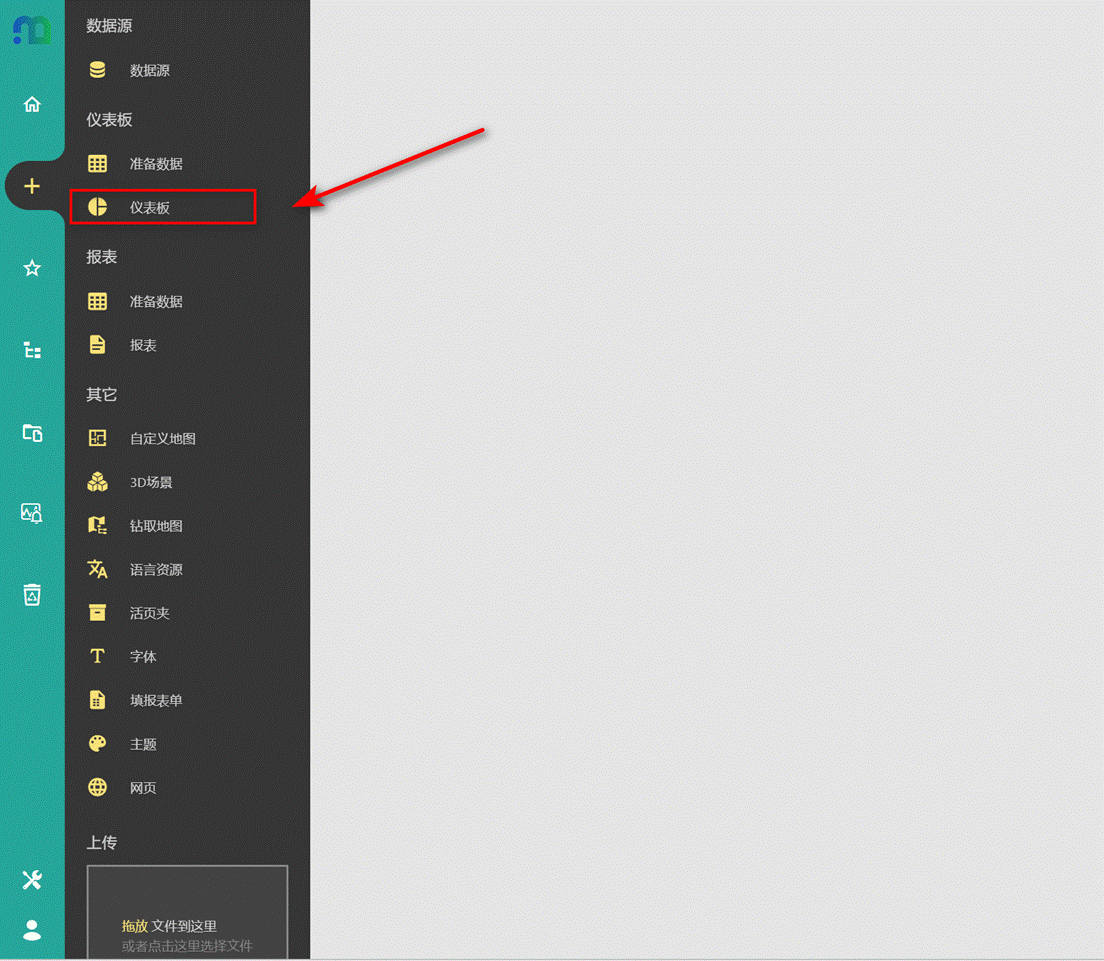Open the document tree structure icon

pos(32,350)
